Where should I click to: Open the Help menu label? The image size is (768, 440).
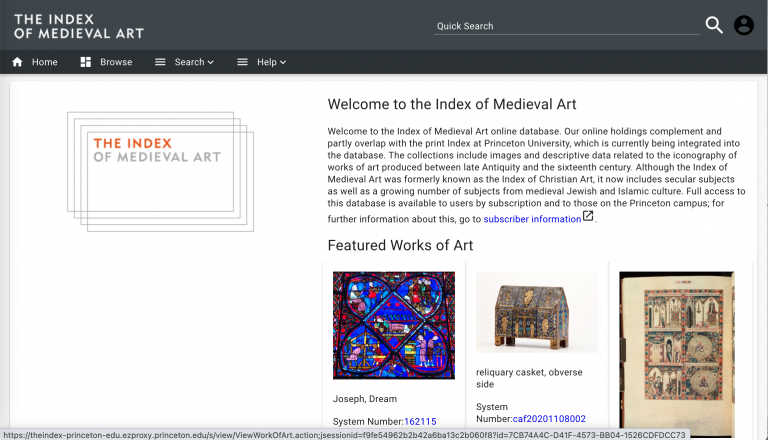click(x=267, y=62)
